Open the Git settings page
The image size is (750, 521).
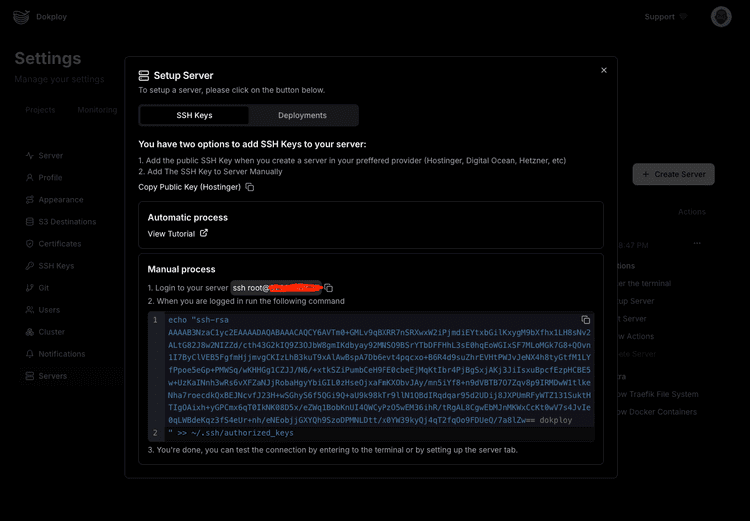tap(43, 288)
